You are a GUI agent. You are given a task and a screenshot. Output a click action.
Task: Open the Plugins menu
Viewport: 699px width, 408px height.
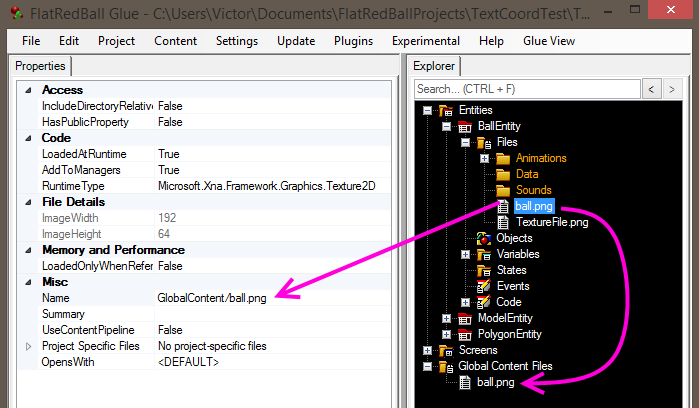[x=353, y=41]
